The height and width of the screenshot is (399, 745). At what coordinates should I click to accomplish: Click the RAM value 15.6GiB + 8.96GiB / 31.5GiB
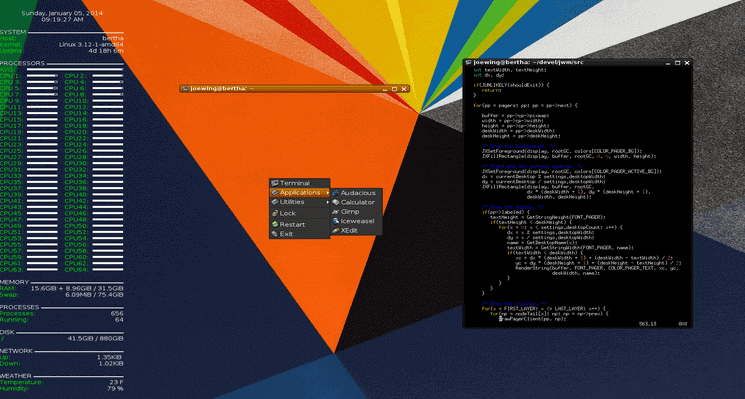(77, 289)
